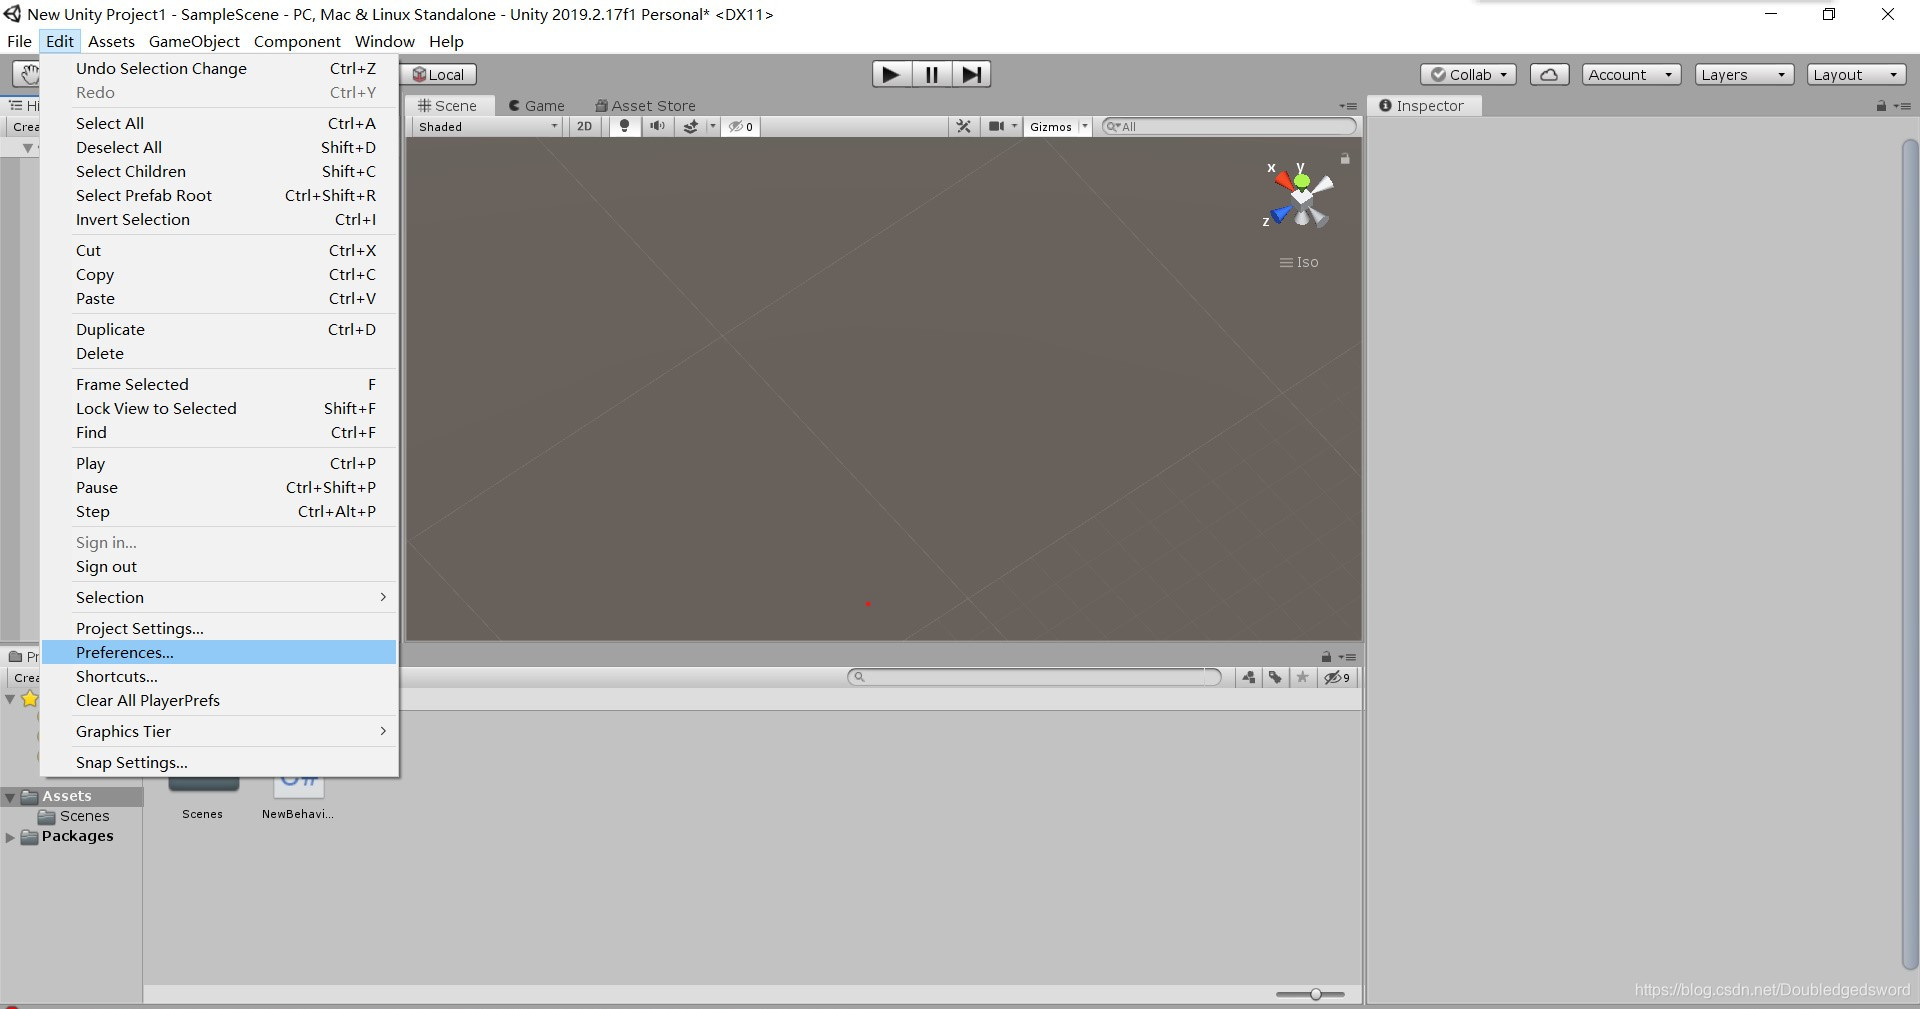Open the Scene view context menu icon
Image resolution: width=1920 pixels, height=1009 pixels.
click(x=1348, y=106)
